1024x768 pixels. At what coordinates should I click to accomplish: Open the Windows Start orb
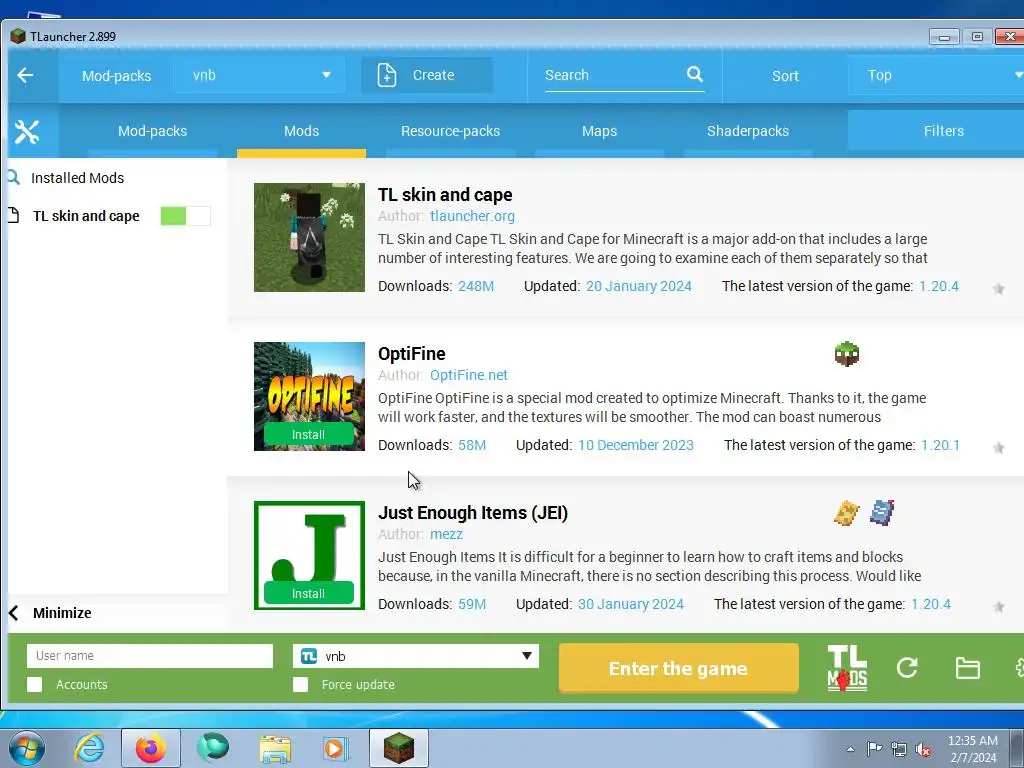[x=27, y=748]
